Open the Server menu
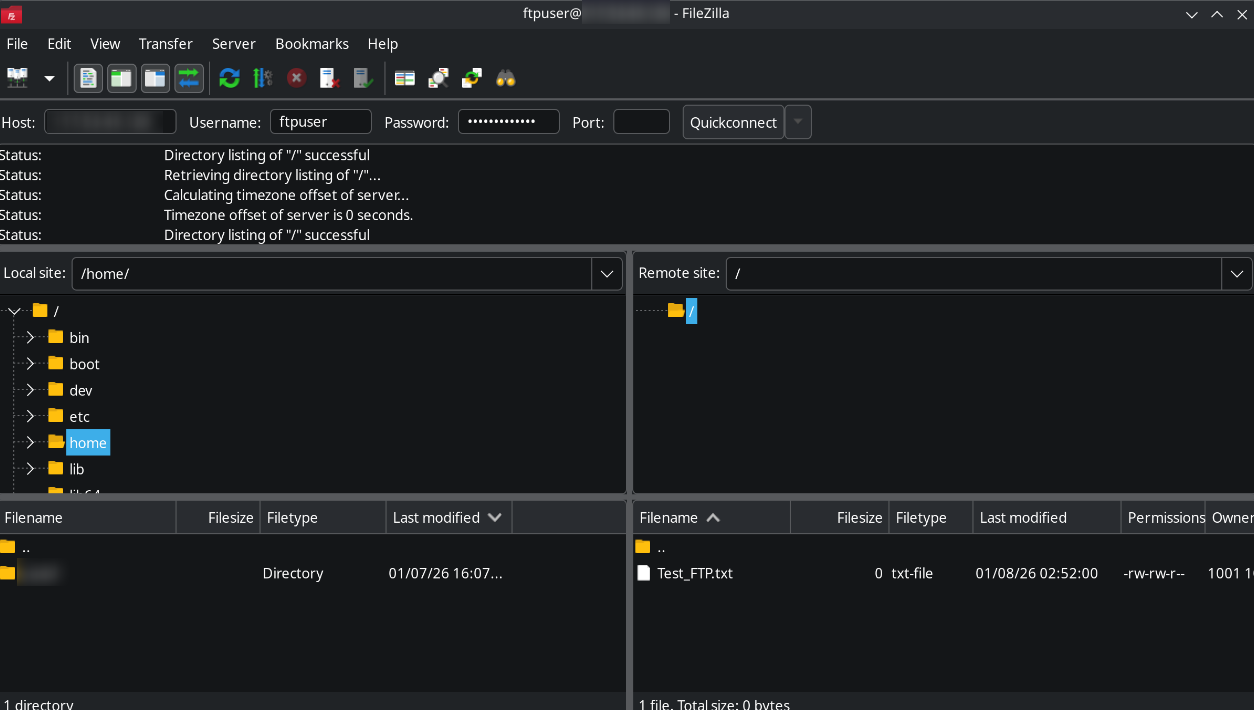 pos(233,44)
